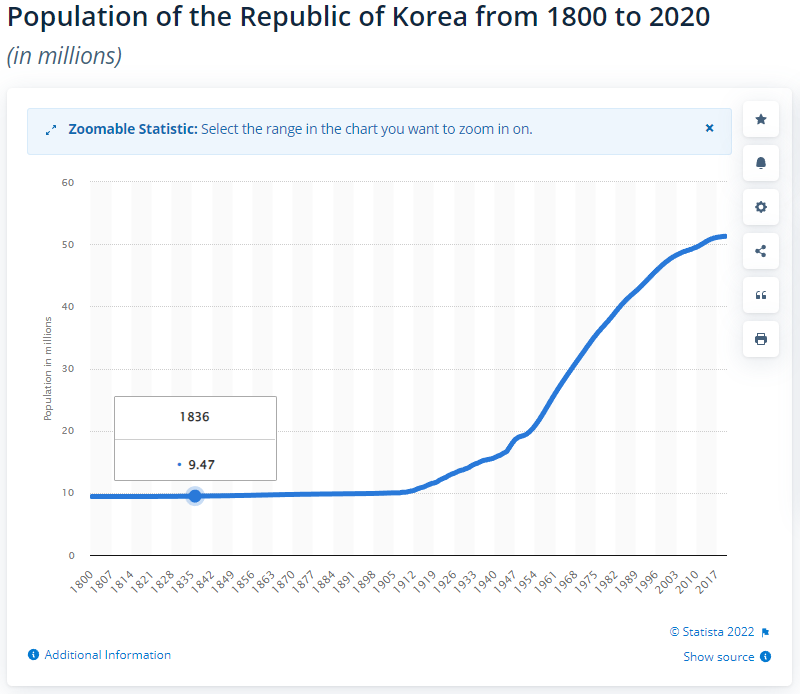Click info icon beside Additional Information
Viewport: 800px width, 694px height.
pyautogui.click(x=33, y=655)
